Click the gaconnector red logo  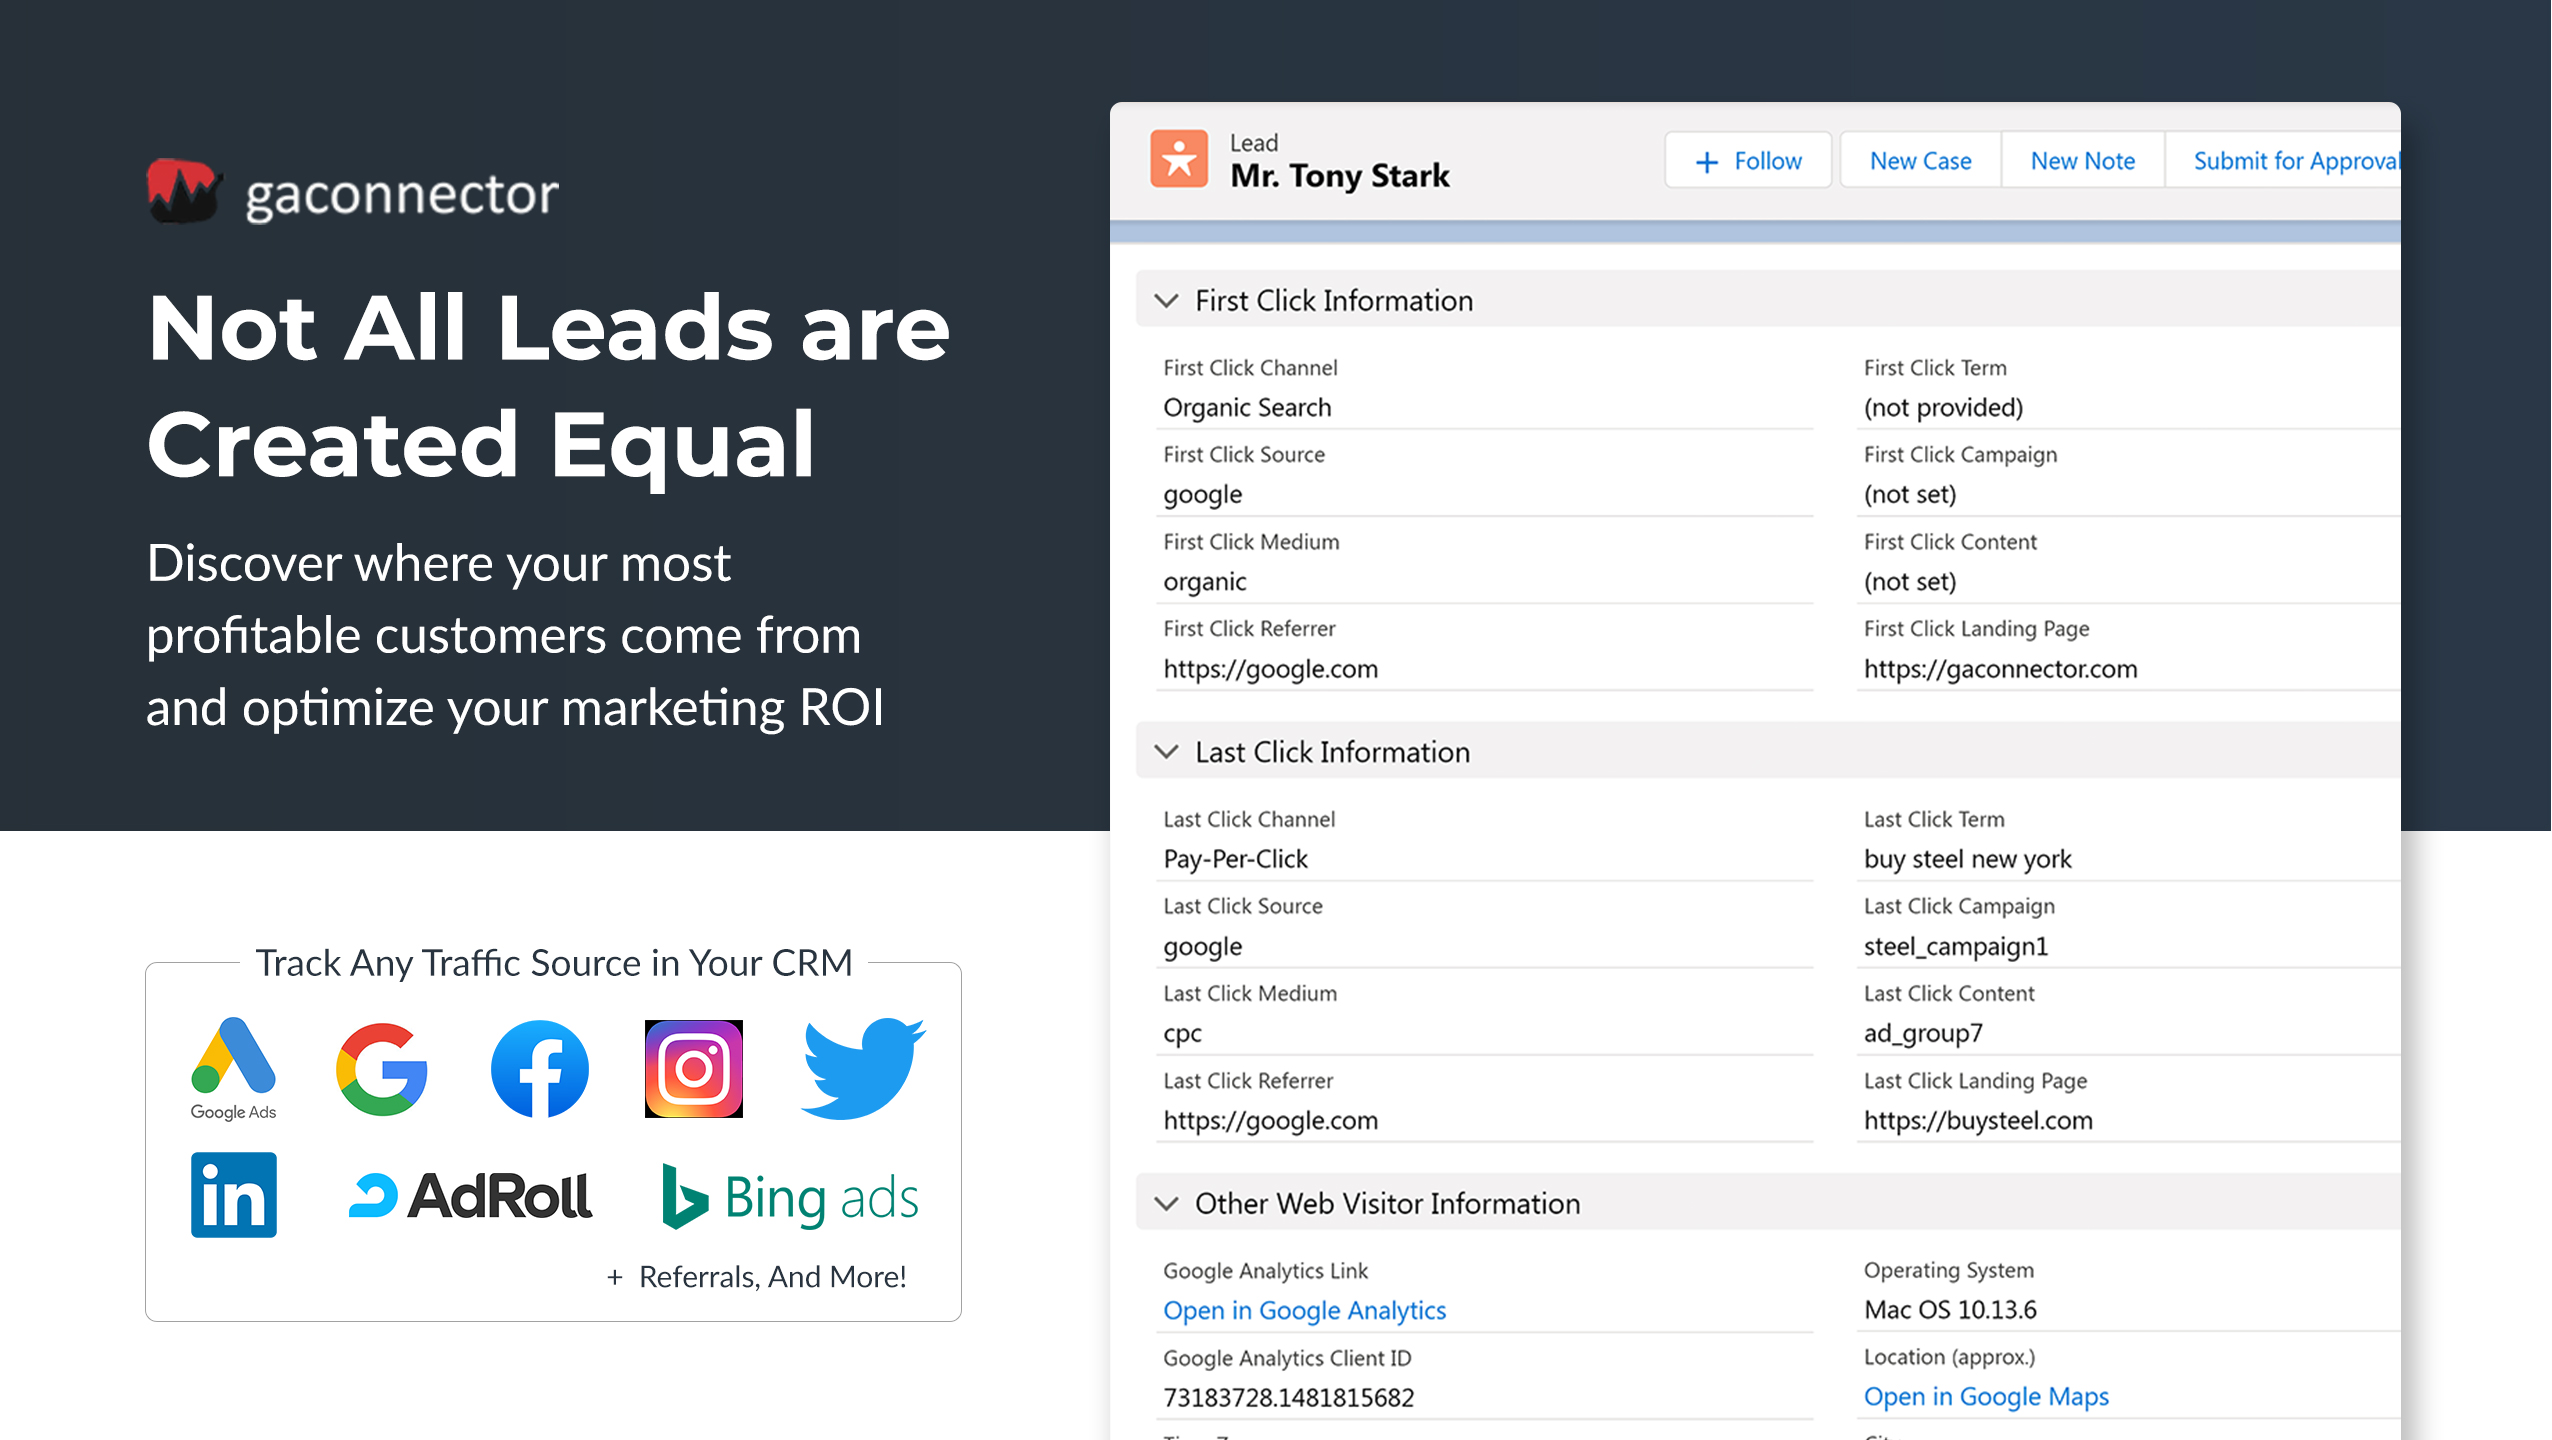pyautogui.click(x=183, y=190)
